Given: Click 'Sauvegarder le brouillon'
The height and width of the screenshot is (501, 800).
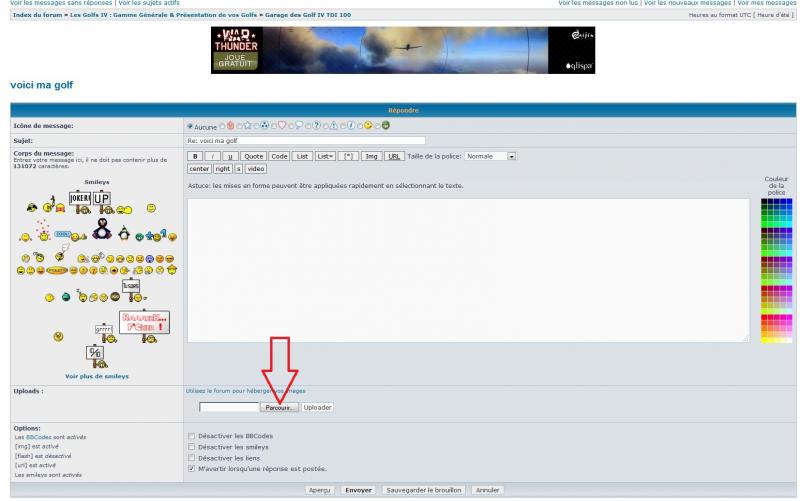Looking at the screenshot, I should coord(424,490).
